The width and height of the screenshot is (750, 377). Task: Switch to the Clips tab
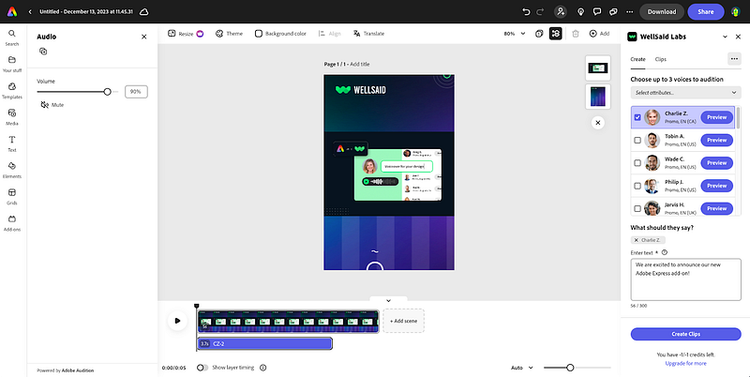(x=661, y=59)
